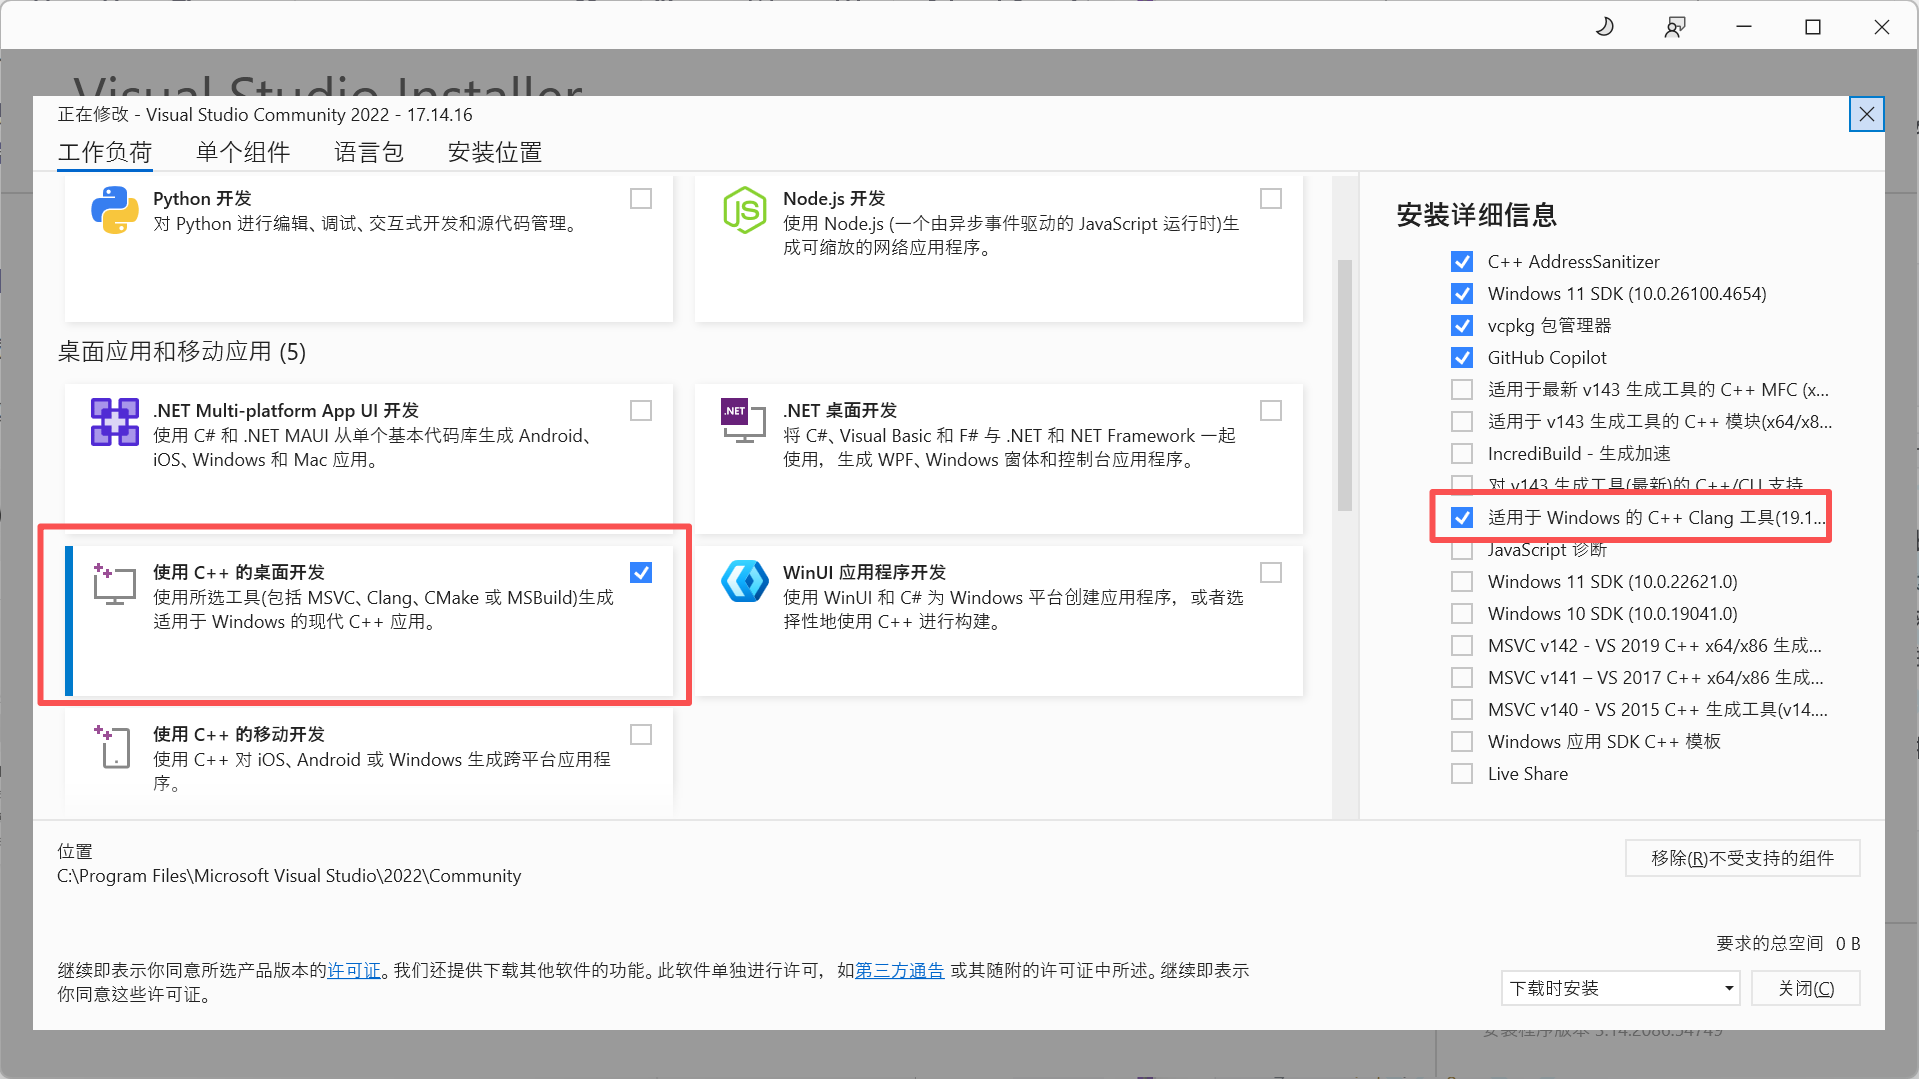Viewport: 1919px width, 1079px height.
Task: Check the WinUI 应用程序开发 checkbox
Action: click(x=1271, y=573)
